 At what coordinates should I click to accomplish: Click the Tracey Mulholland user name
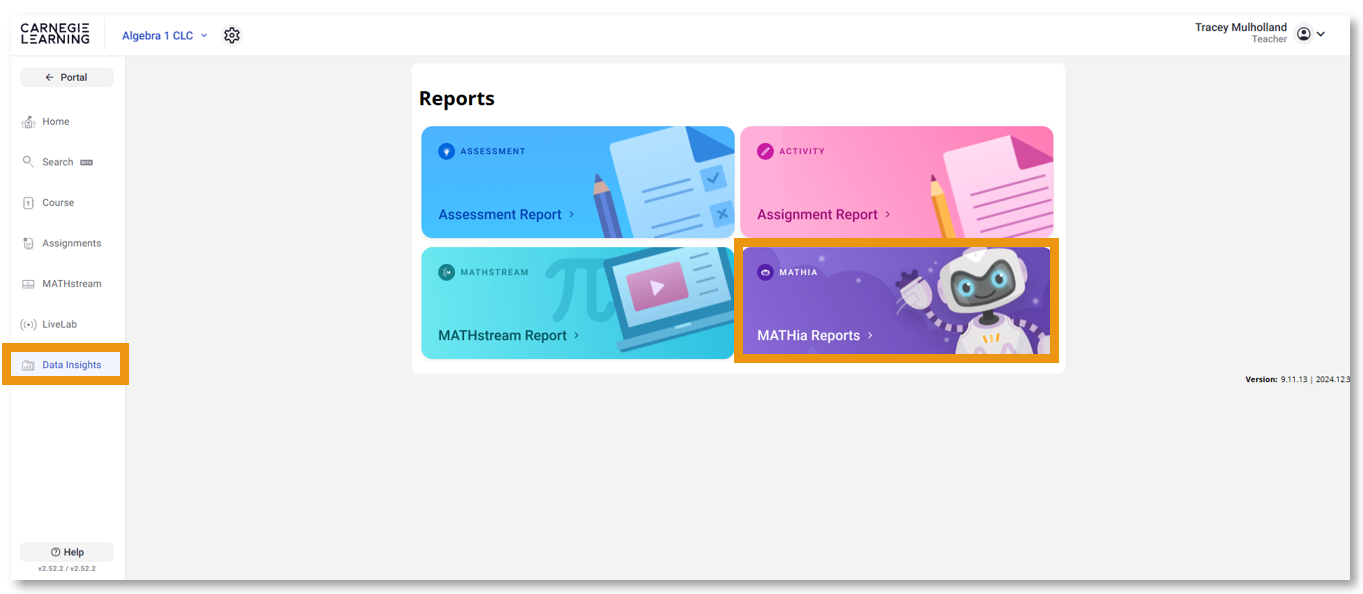click(x=1241, y=27)
